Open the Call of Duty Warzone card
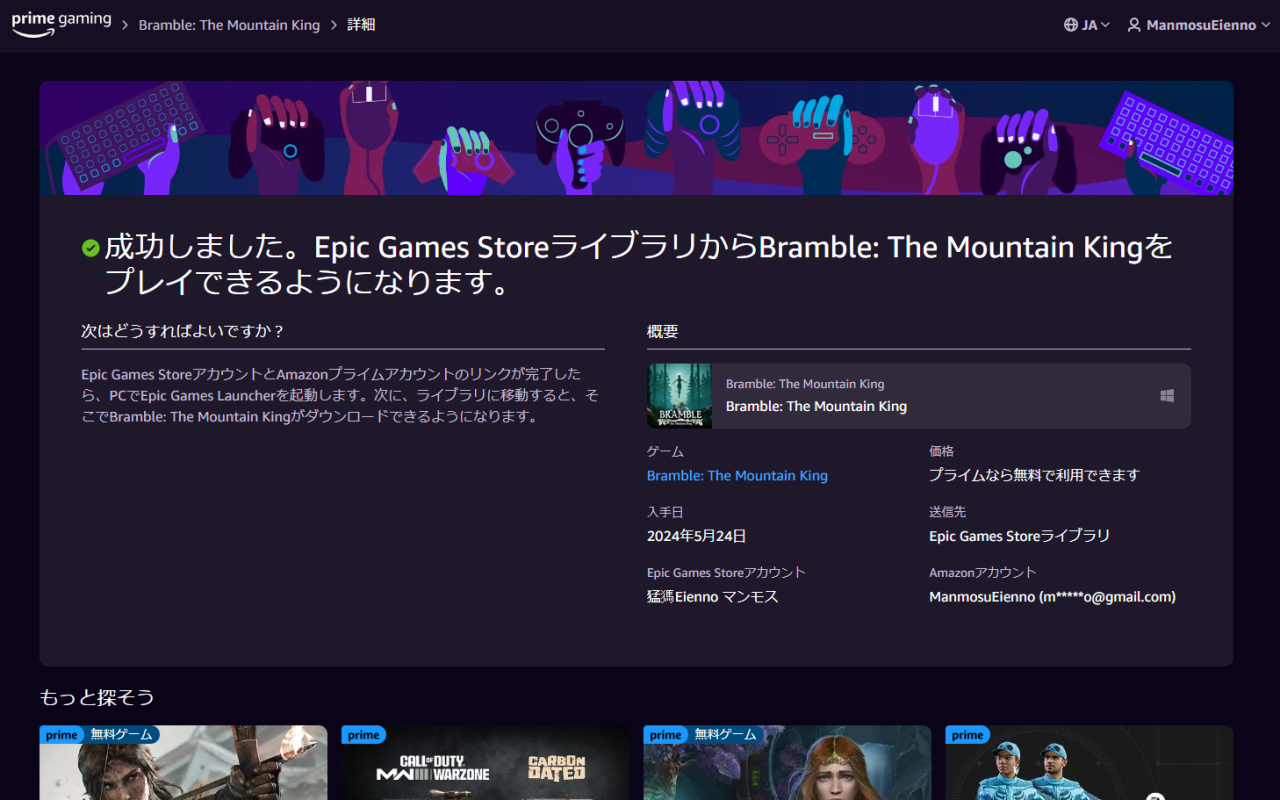1280x800 pixels. (x=485, y=762)
